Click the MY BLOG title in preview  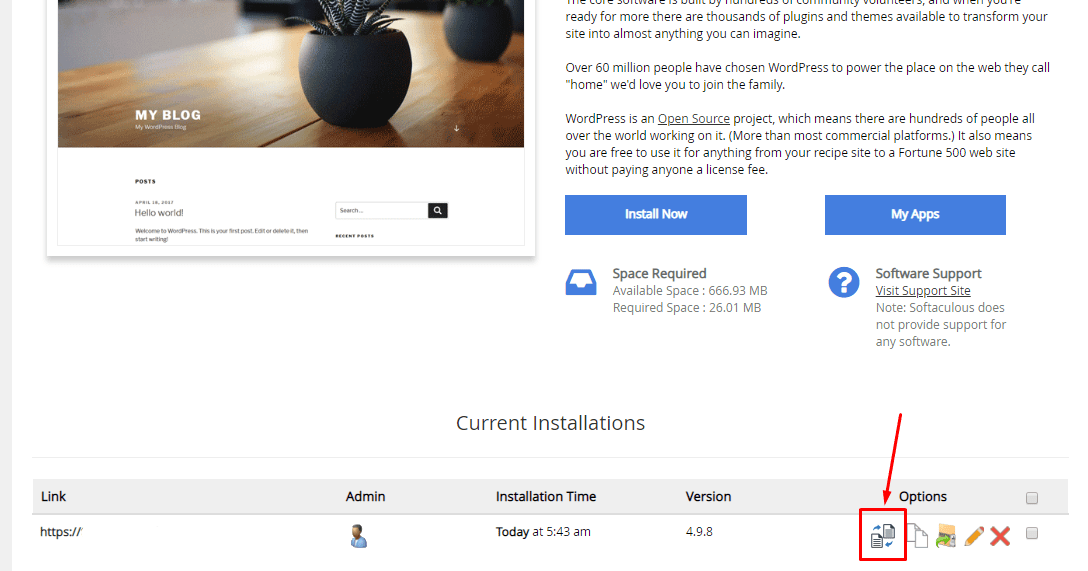click(168, 115)
